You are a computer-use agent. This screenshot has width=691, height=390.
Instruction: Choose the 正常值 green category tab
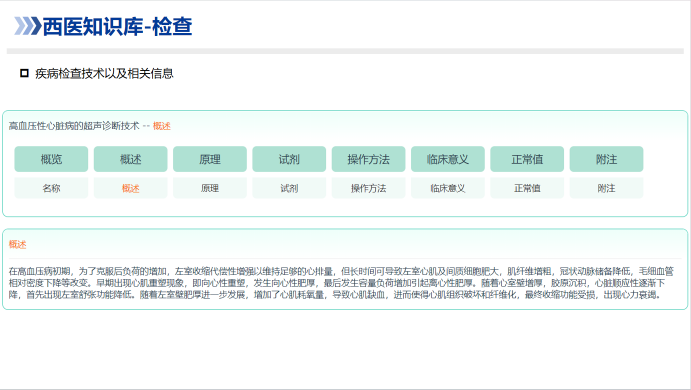point(527,159)
